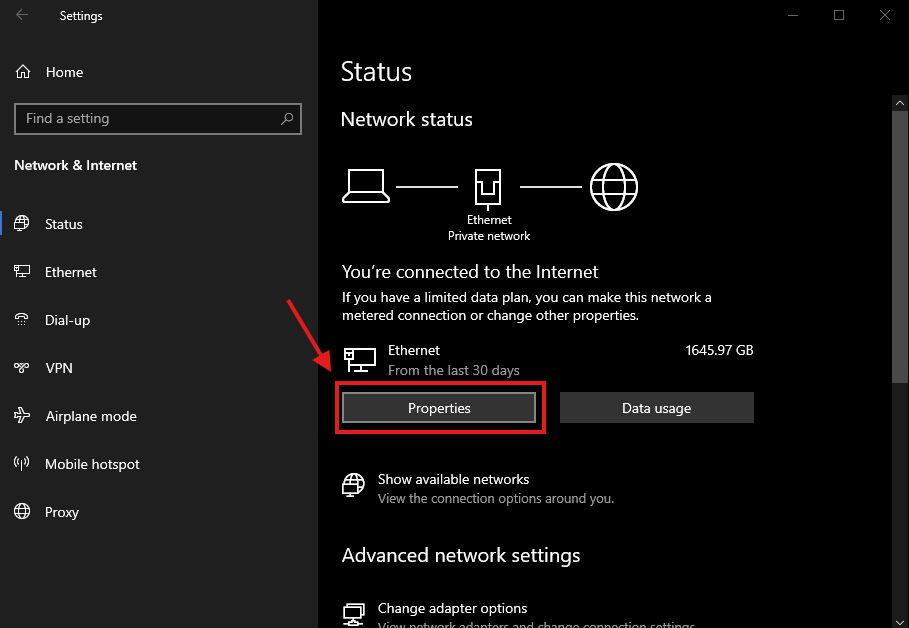The width and height of the screenshot is (909, 628).
Task: Select the Ethernet monitor icon in sidebar
Action: click(22, 271)
